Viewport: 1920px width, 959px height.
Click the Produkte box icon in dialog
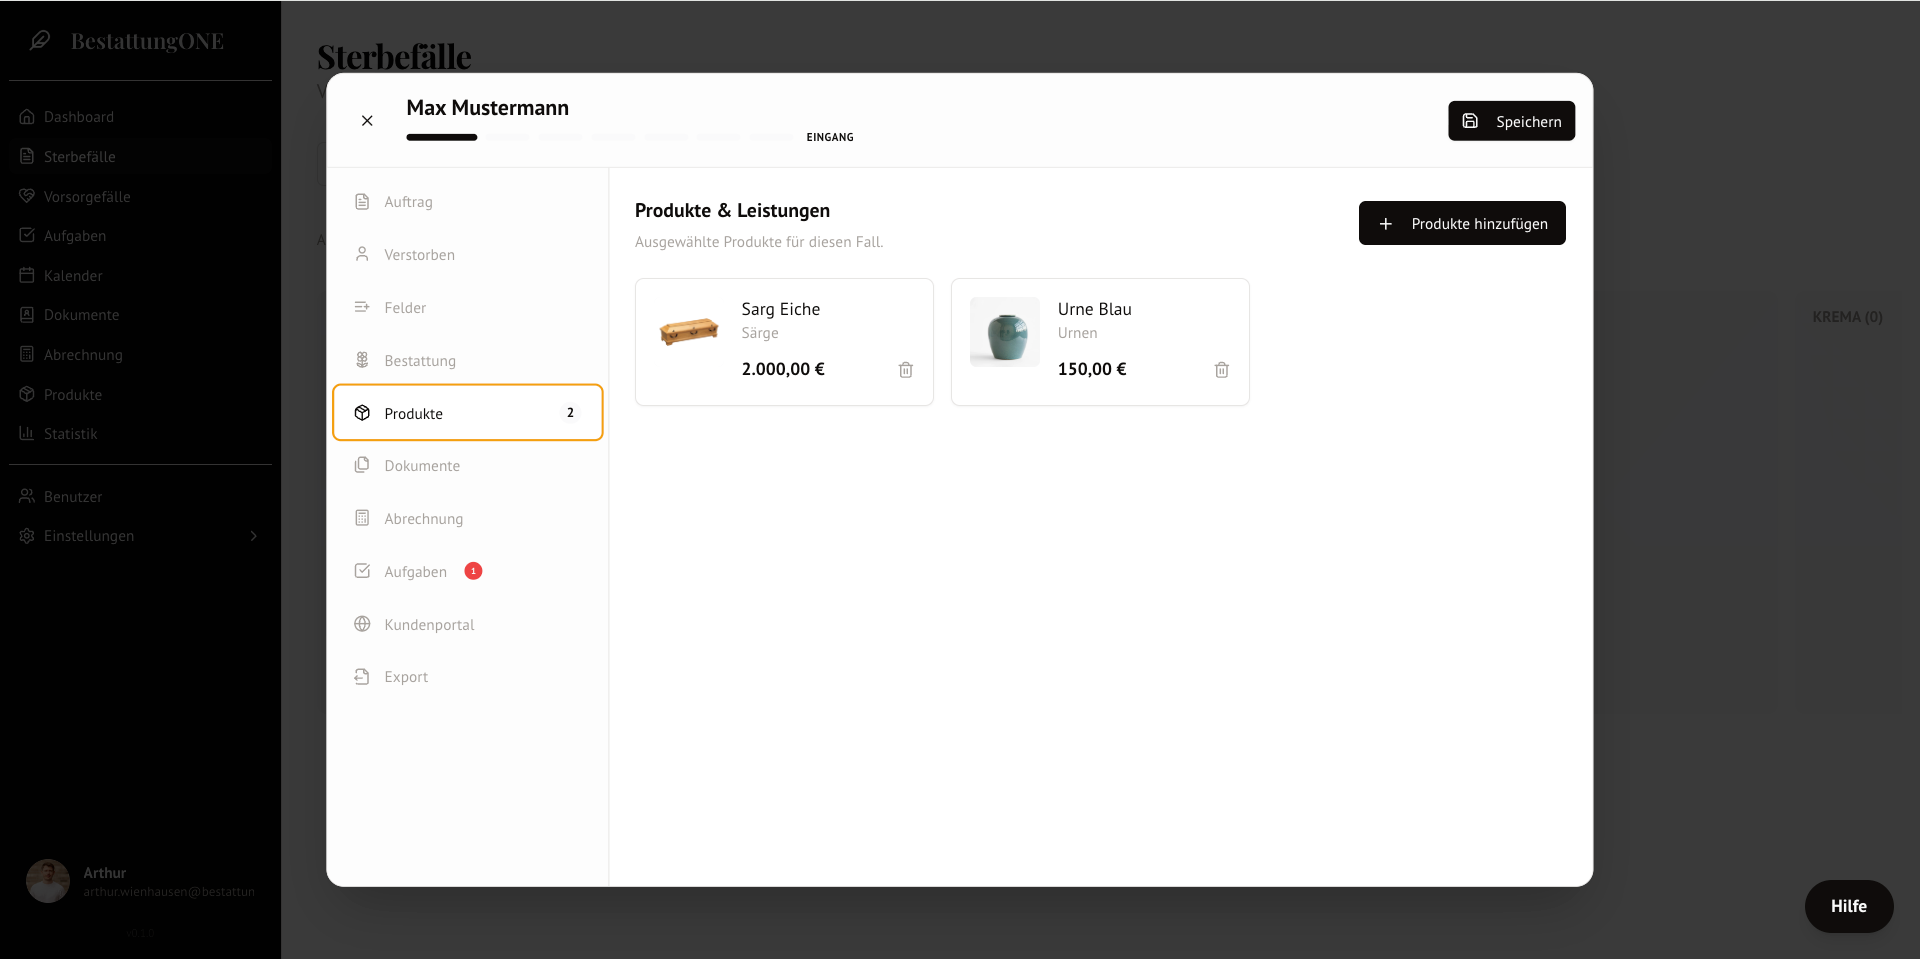click(x=362, y=413)
